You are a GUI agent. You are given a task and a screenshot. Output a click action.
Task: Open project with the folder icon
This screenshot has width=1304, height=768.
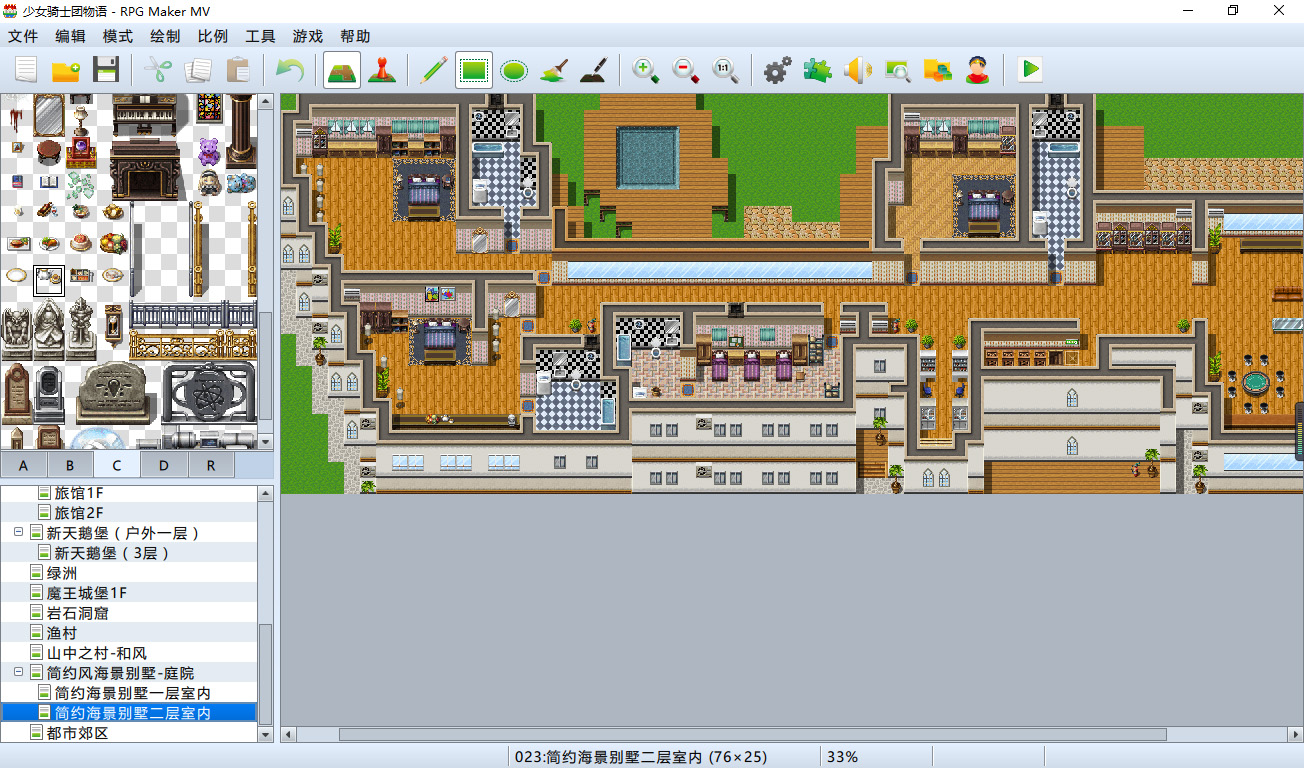point(66,70)
